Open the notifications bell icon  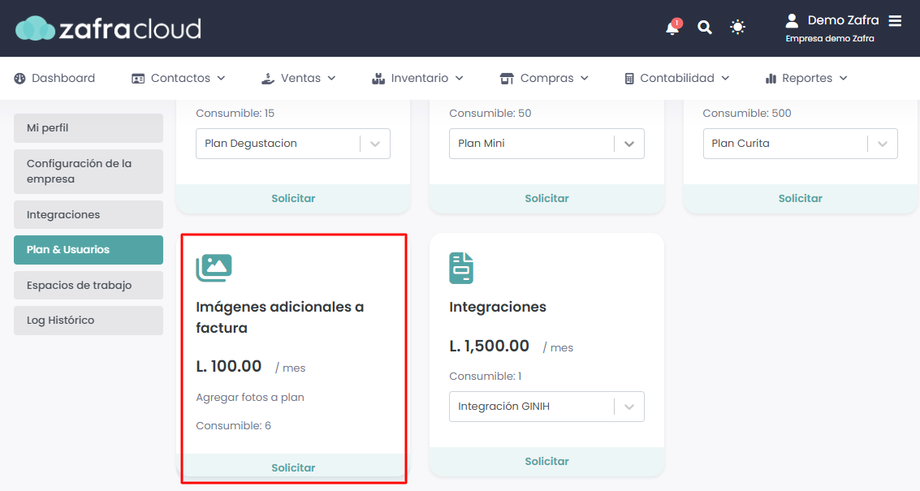(x=672, y=28)
